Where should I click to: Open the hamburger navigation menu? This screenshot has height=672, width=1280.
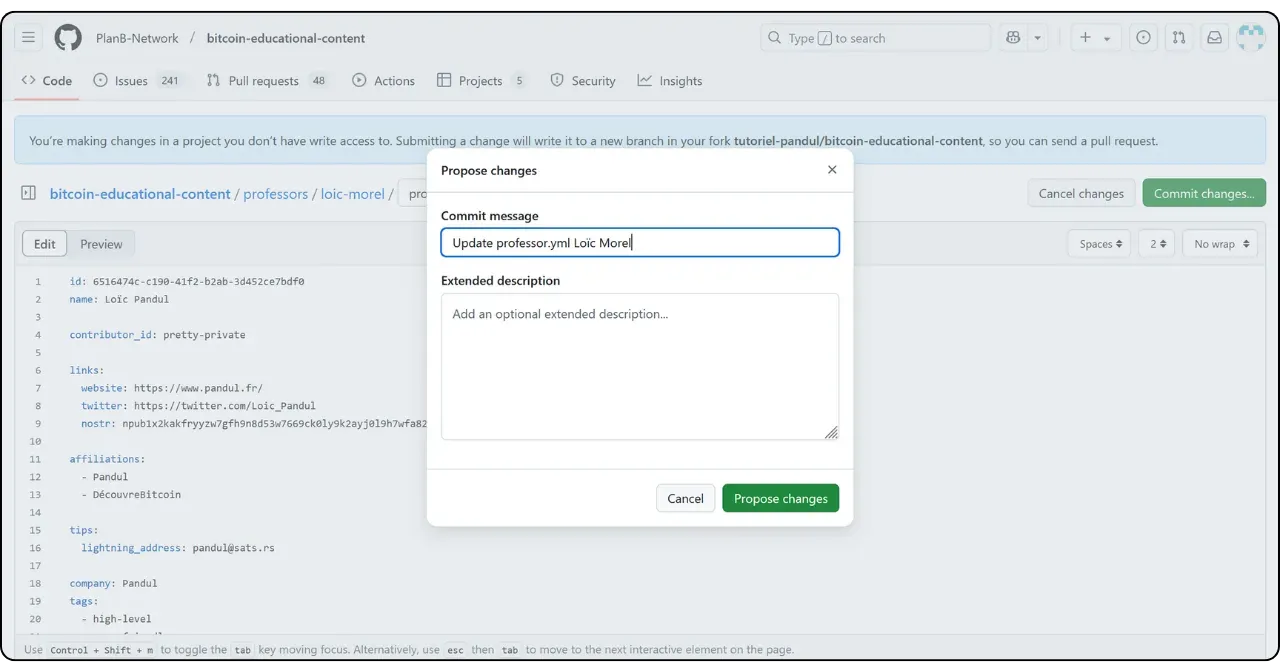(28, 38)
